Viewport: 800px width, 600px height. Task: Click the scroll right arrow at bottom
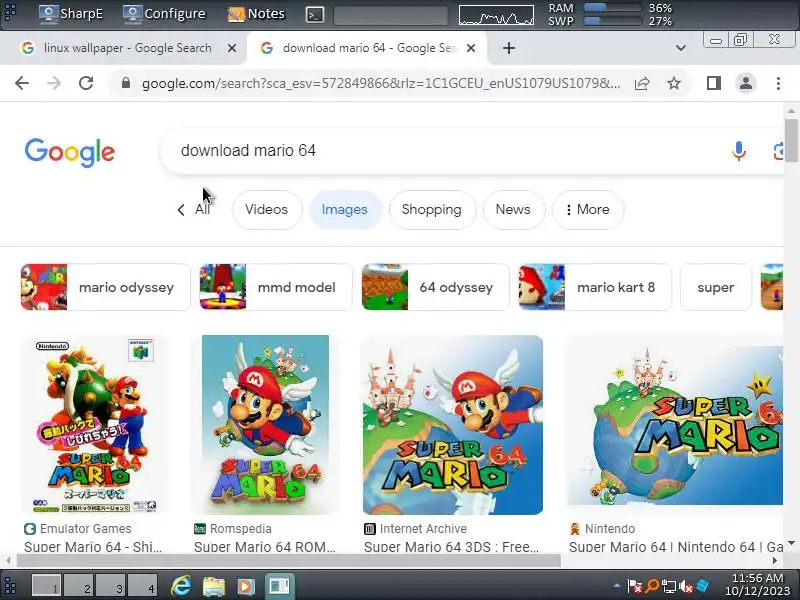pyautogui.click(x=775, y=560)
